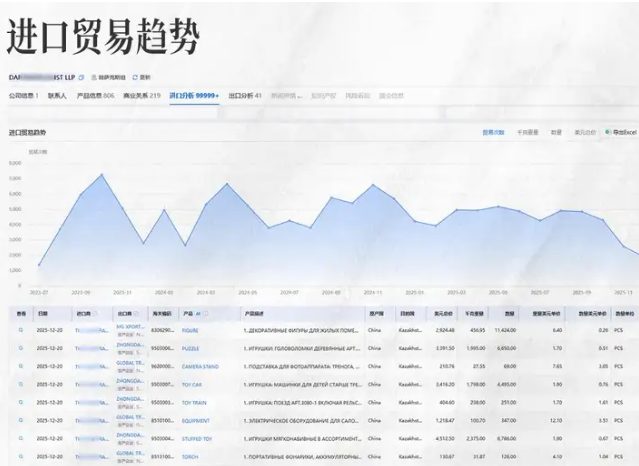Image resolution: width=639 pixels, height=466 pixels.
Task: Click the info icon in the 出口商 column header
Action: (135, 313)
